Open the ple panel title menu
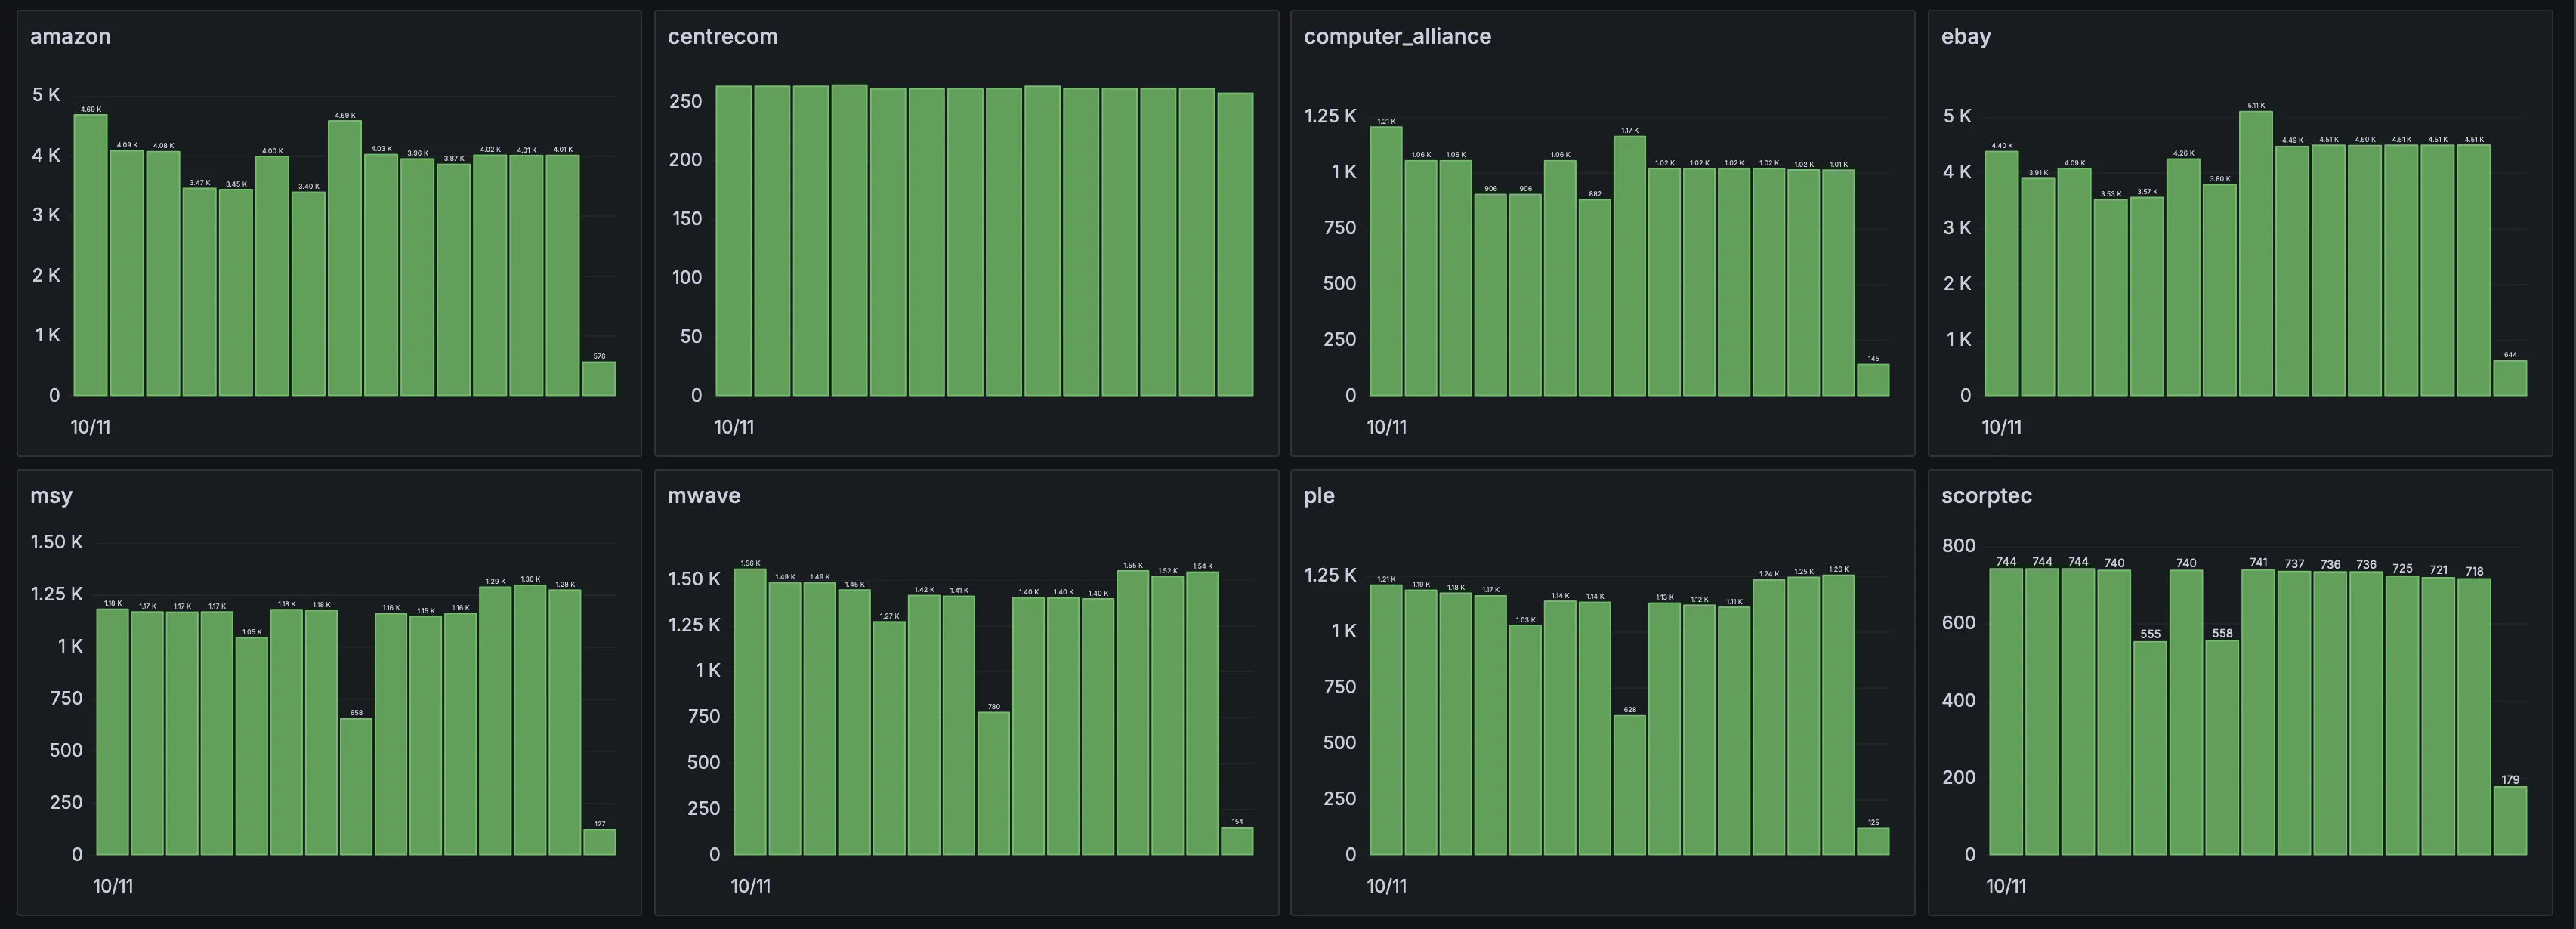Screen dimensions: 2576x929 1318,495
